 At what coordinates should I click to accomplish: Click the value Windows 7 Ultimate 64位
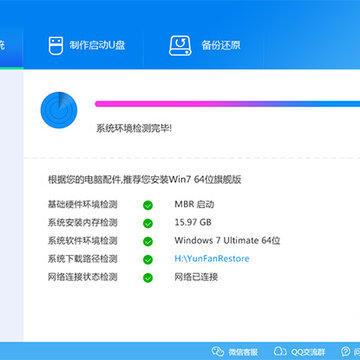[x=227, y=240]
